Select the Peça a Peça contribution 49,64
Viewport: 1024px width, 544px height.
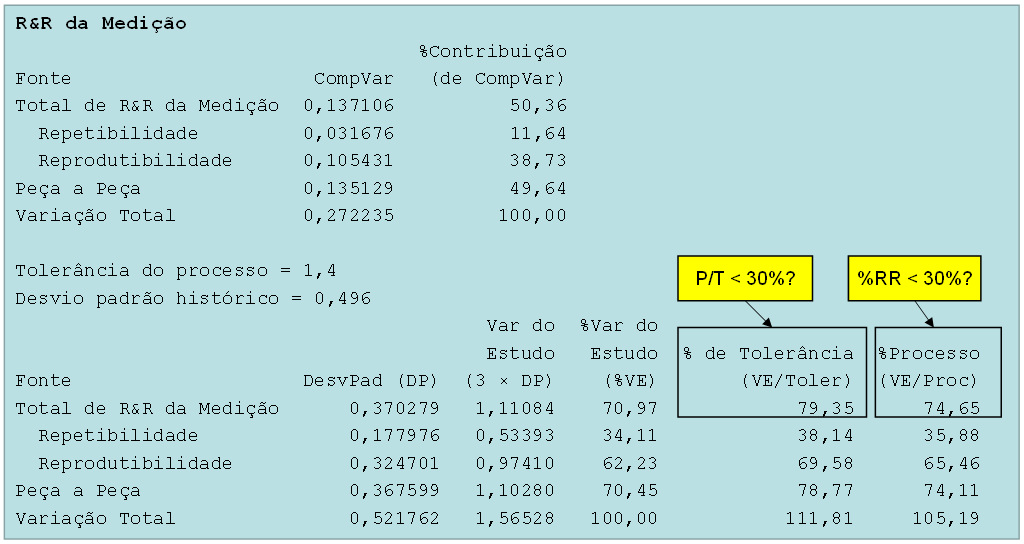click(x=538, y=189)
